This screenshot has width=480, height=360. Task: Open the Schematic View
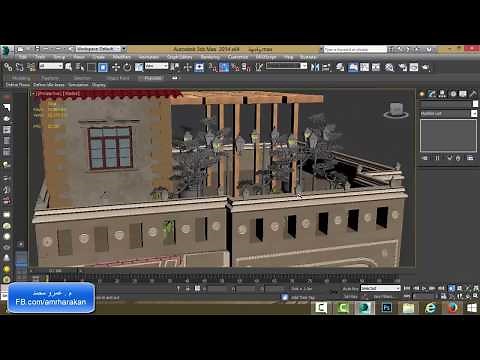[x=376, y=67]
